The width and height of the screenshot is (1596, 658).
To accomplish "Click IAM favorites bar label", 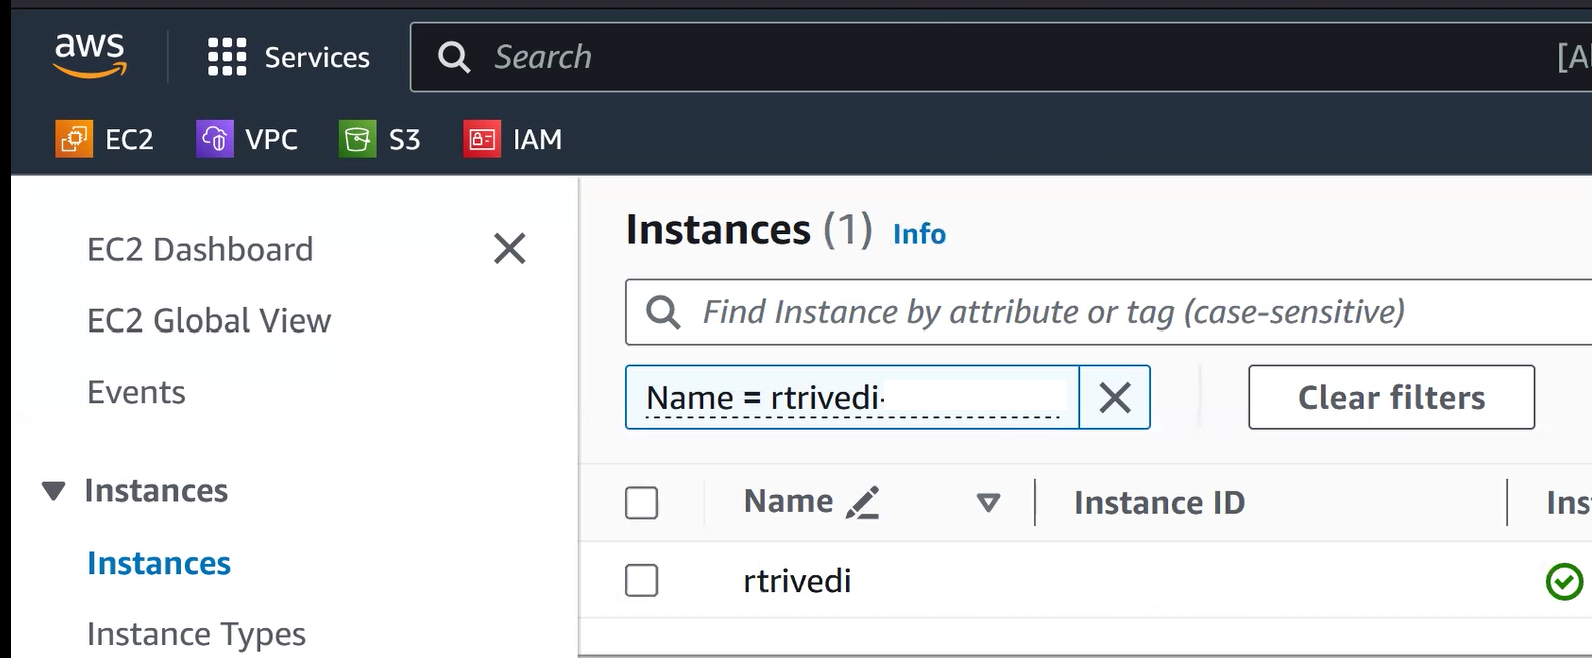I will (x=538, y=139).
